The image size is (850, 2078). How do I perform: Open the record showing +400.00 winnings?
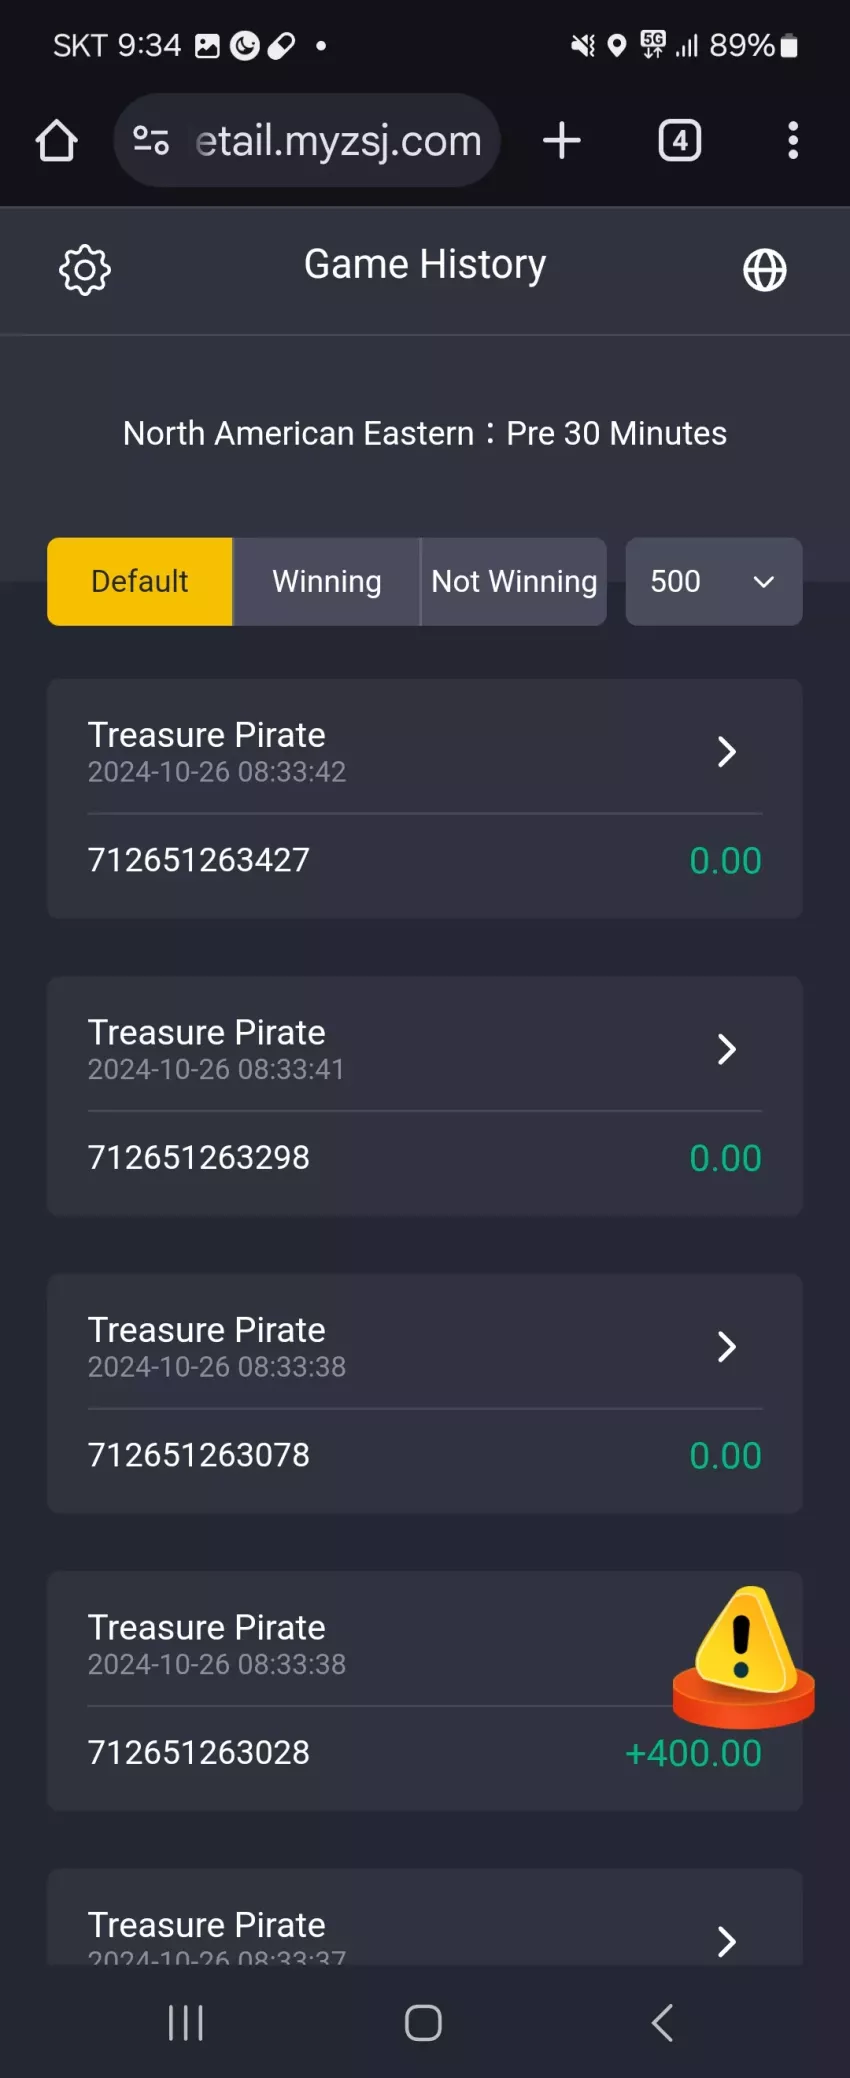click(x=425, y=1691)
